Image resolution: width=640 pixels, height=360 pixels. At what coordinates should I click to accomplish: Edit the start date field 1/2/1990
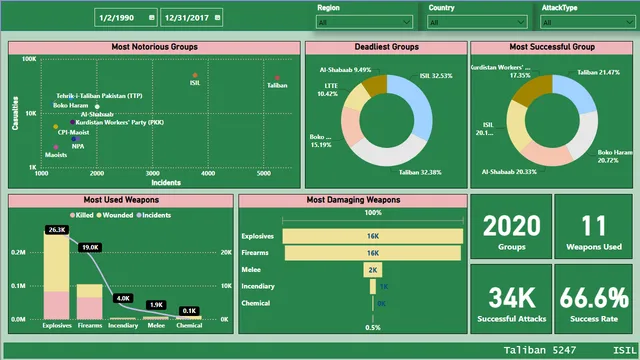point(126,18)
